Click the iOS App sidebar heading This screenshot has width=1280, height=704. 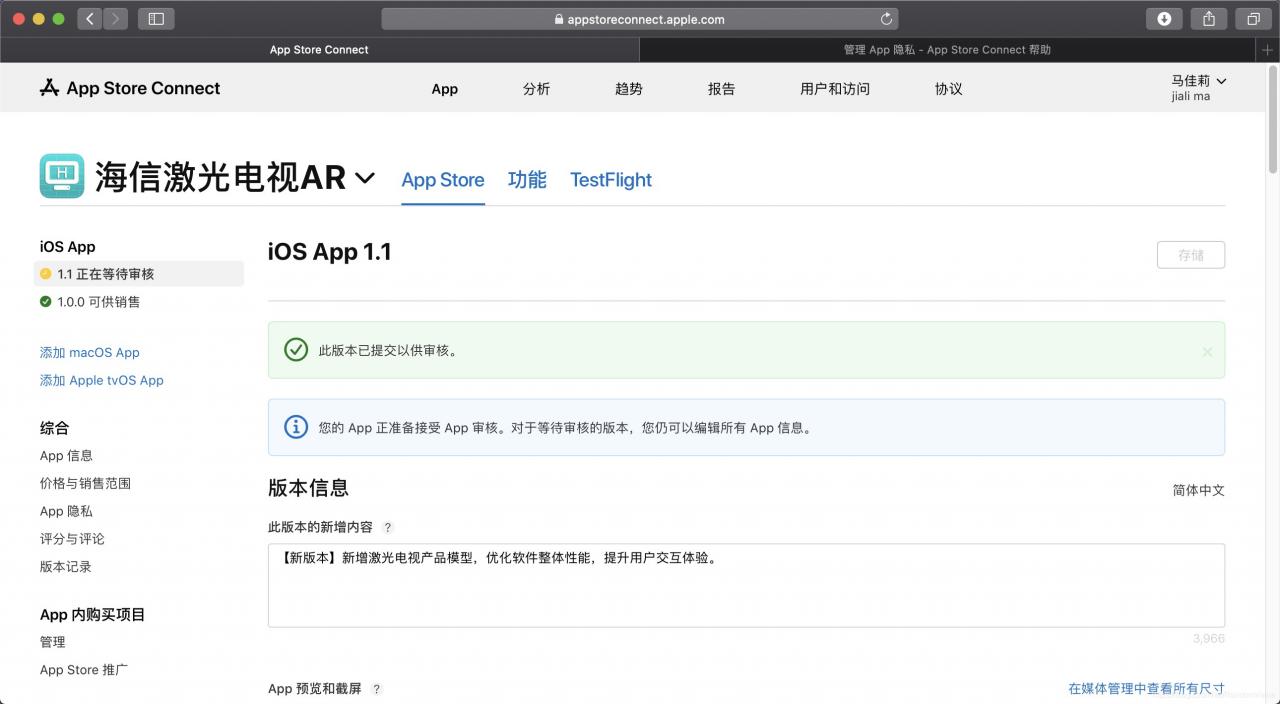click(x=68, y=247)
